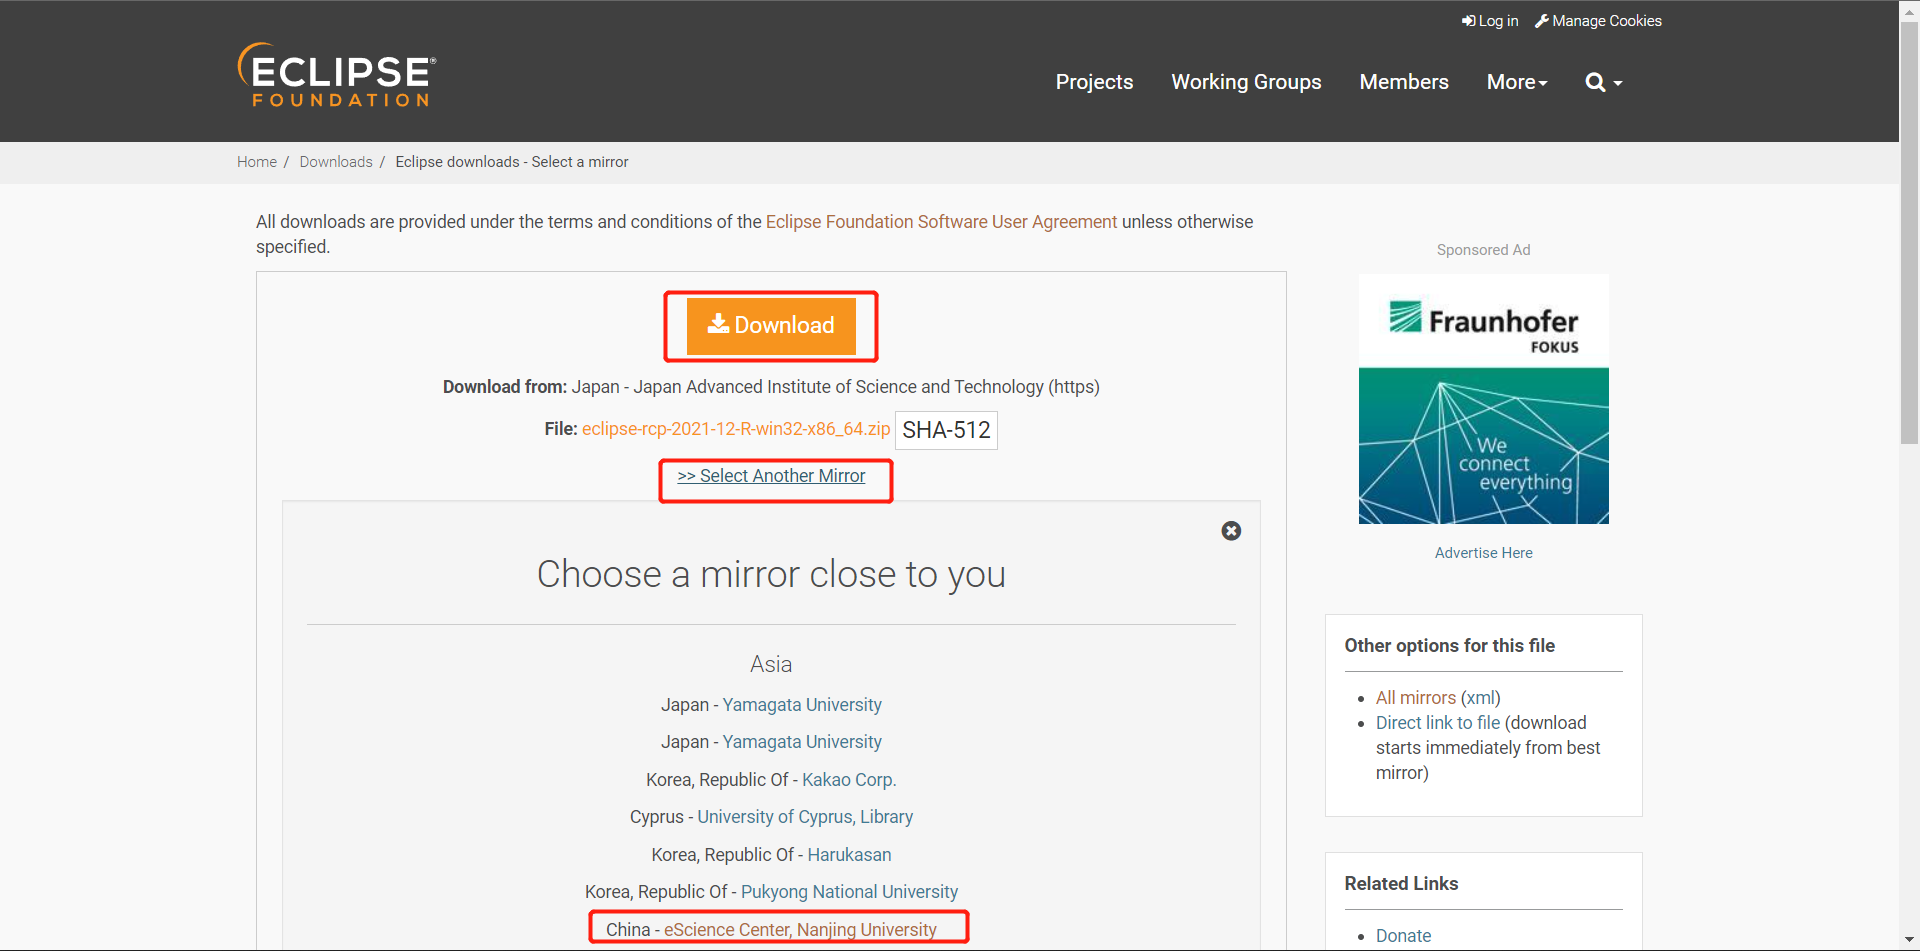1920x951 pixels.
Task: Click the Log in link
Action: 1490,21
